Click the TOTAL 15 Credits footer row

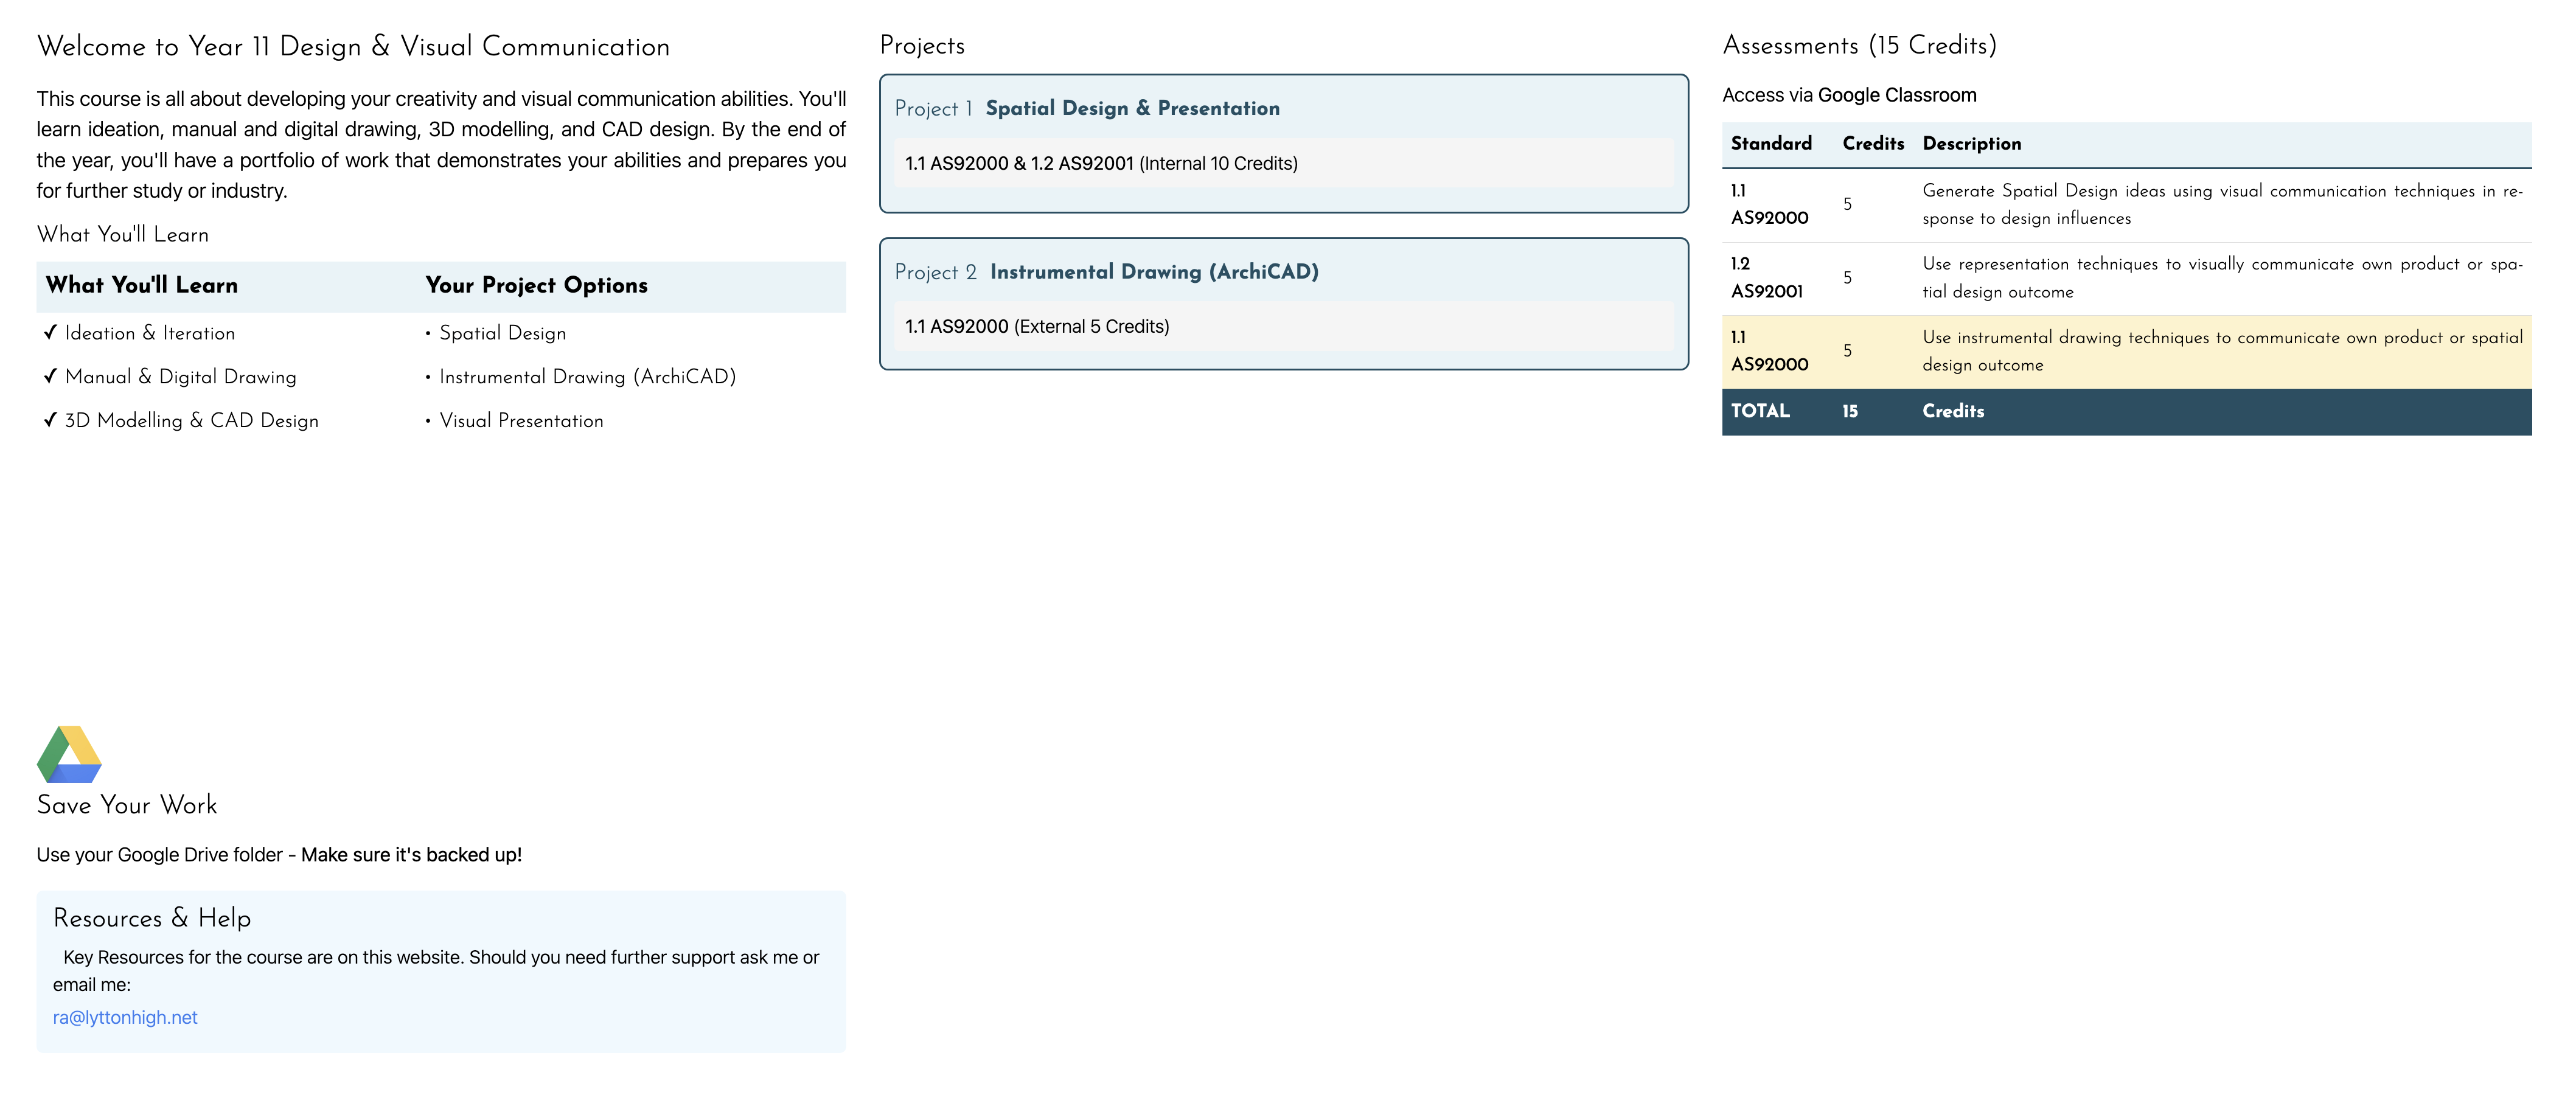pos(2127,412)
